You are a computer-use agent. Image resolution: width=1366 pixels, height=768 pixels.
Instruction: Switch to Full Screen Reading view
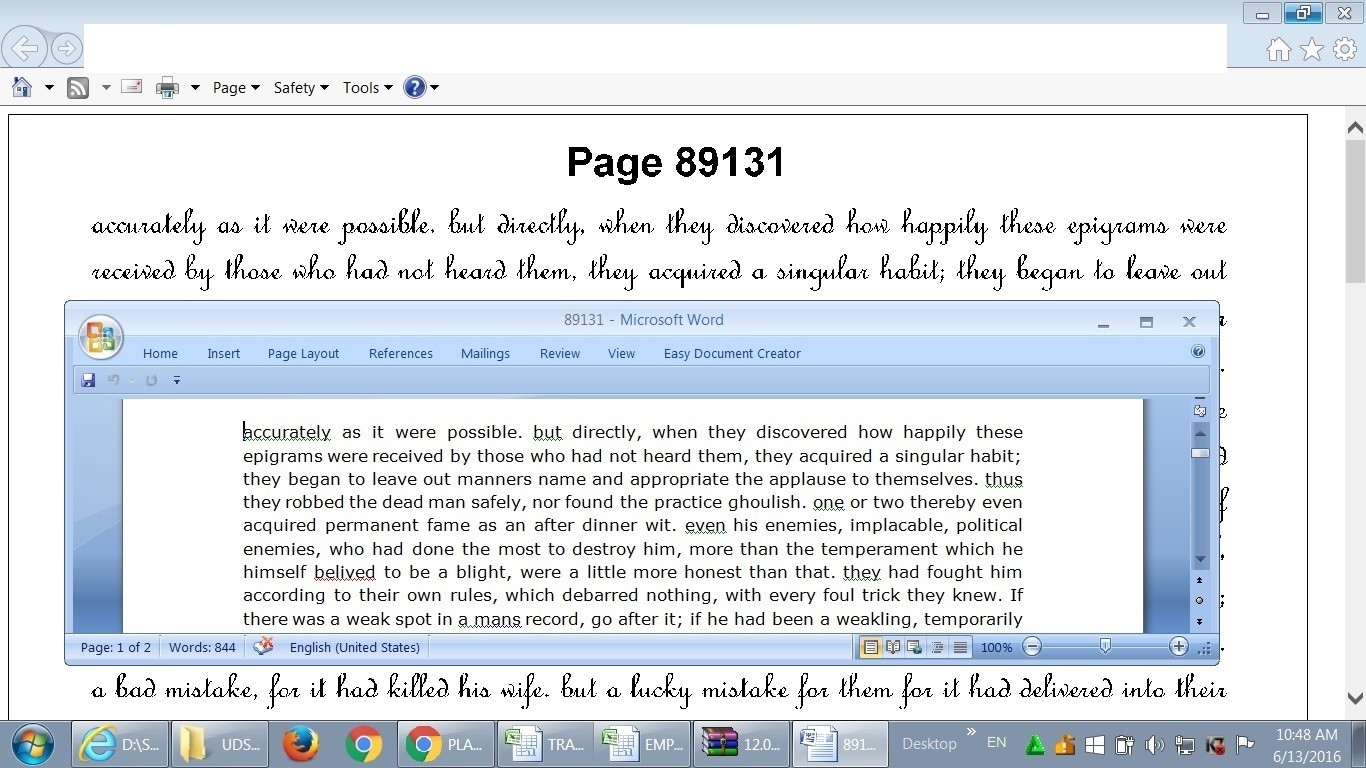click(x=893, y=647)
